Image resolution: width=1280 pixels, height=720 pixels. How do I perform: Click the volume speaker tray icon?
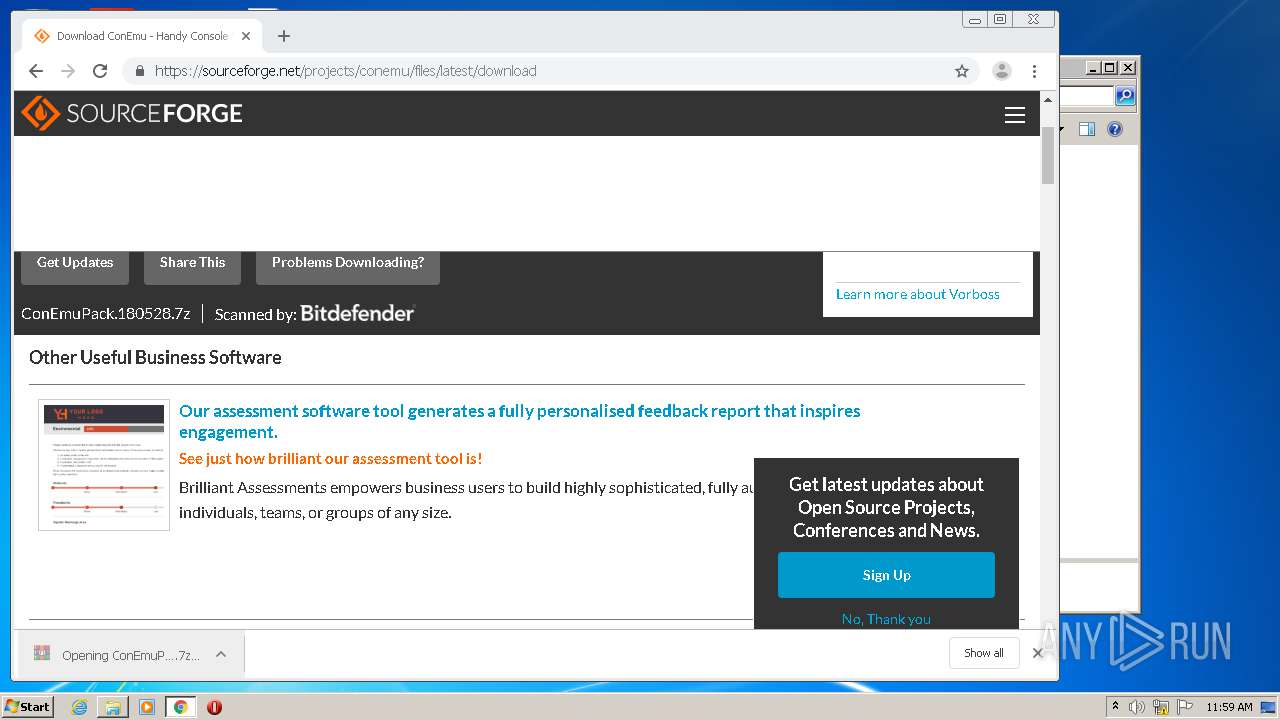click(x=1137, y=707)
